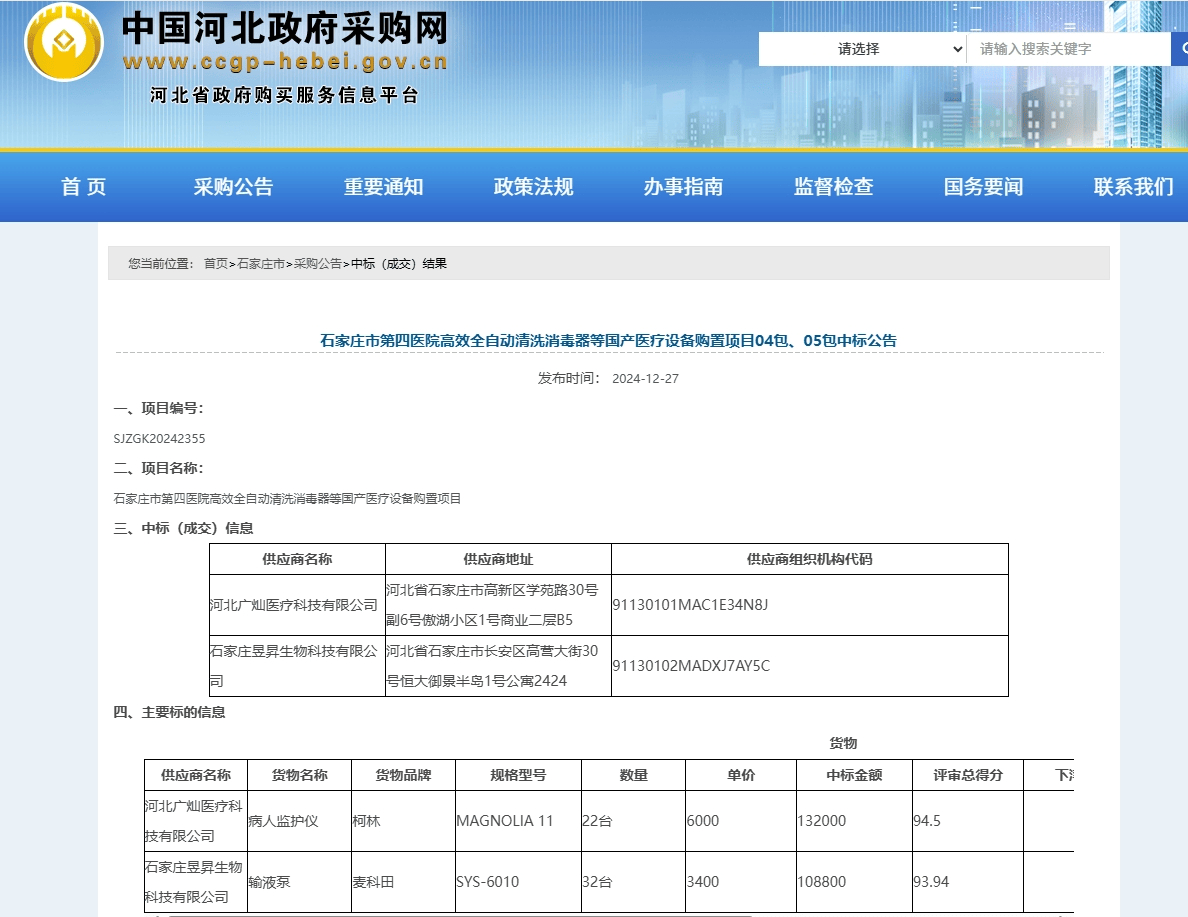The width and height of the screenshot is (1188, 917).
Task: Click the 单价 column header
Action: pos(741,775)
